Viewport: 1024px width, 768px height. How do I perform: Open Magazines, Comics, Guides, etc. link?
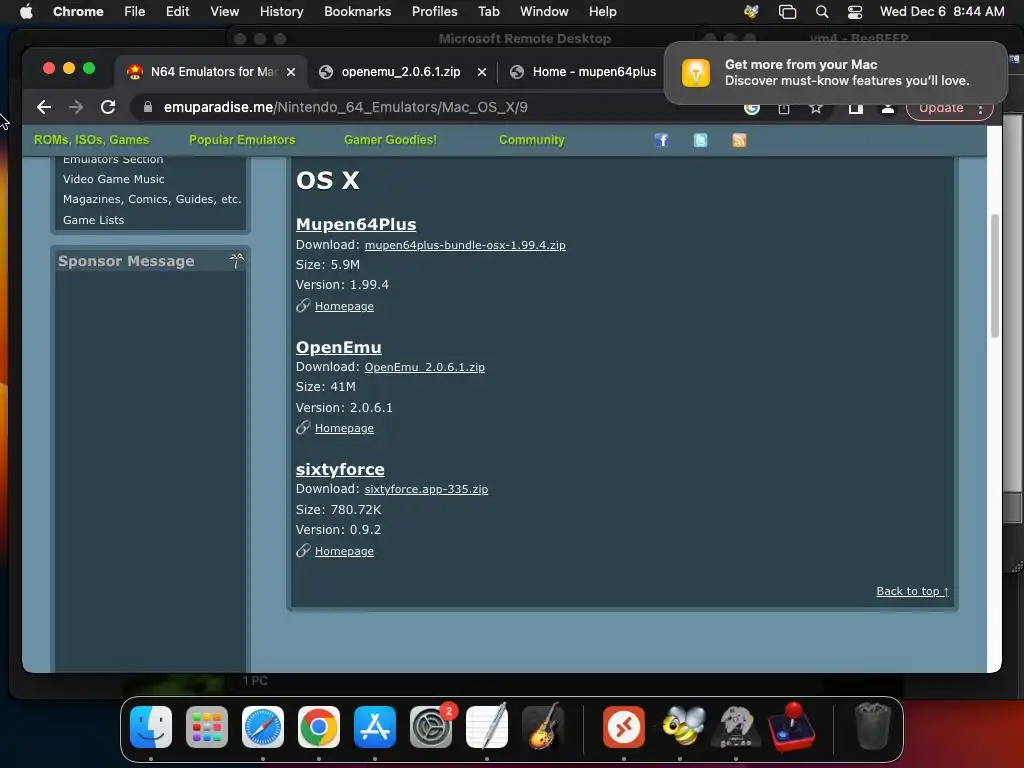click(x=152, y=199)
